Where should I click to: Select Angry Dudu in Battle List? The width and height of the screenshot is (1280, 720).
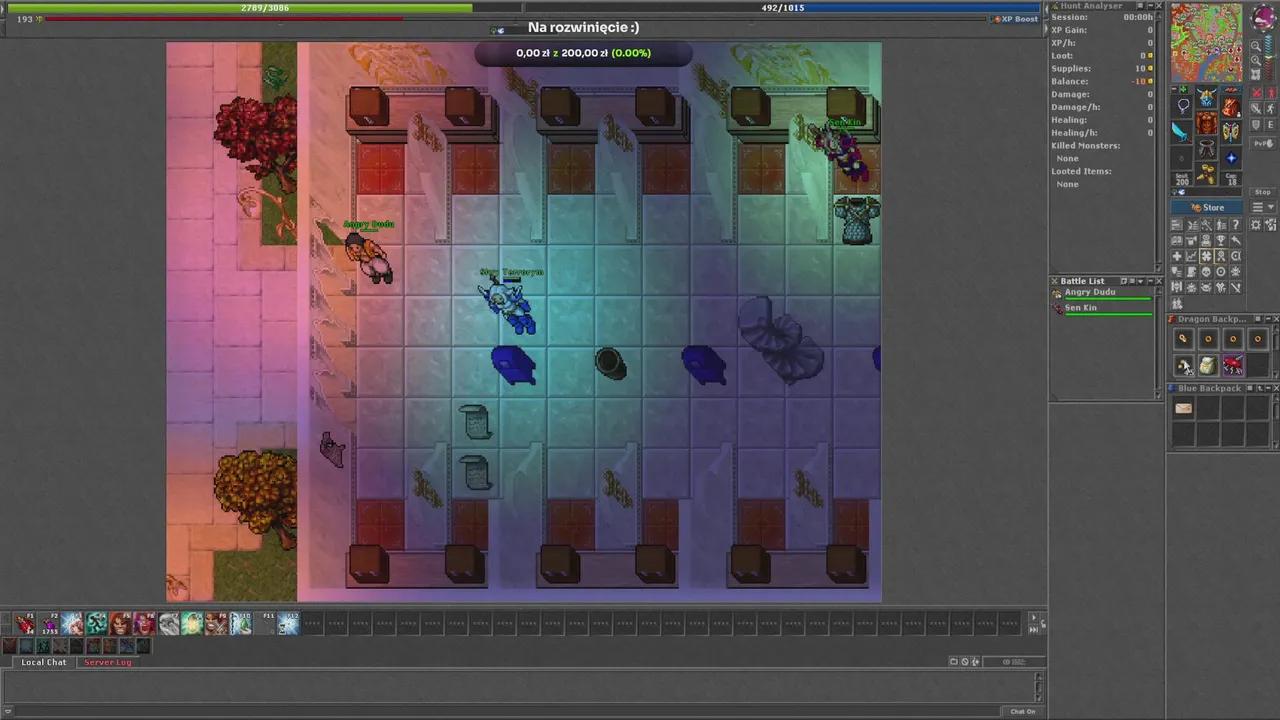pyautogui.click(x=1090, y=293)
